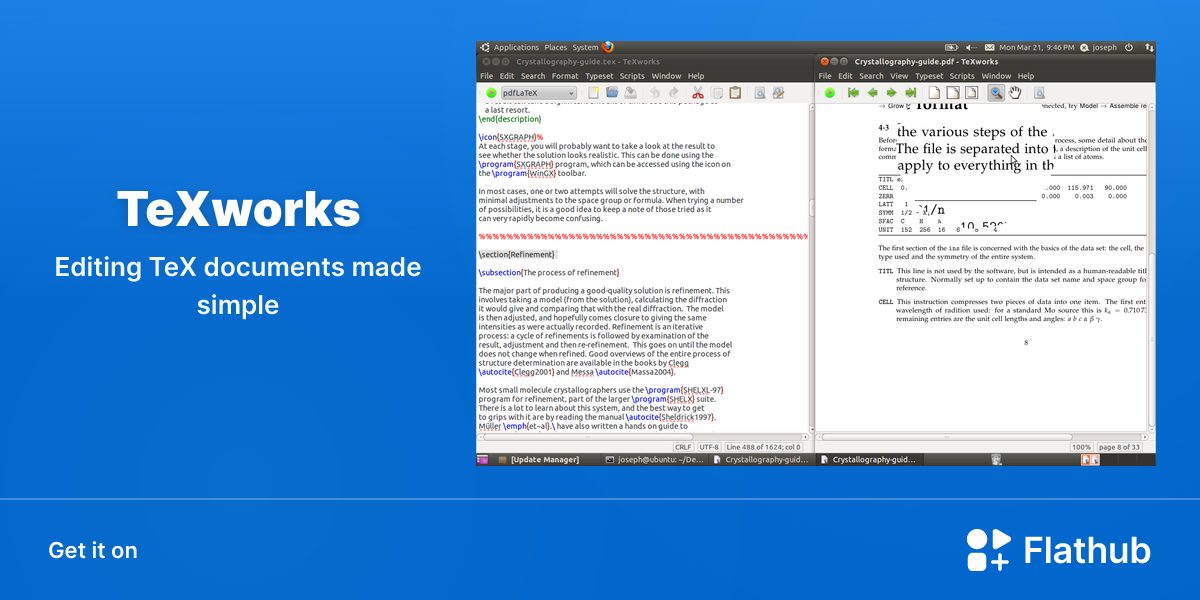
Task: Click the Paste clipboard icon
Action: point(735,93)
